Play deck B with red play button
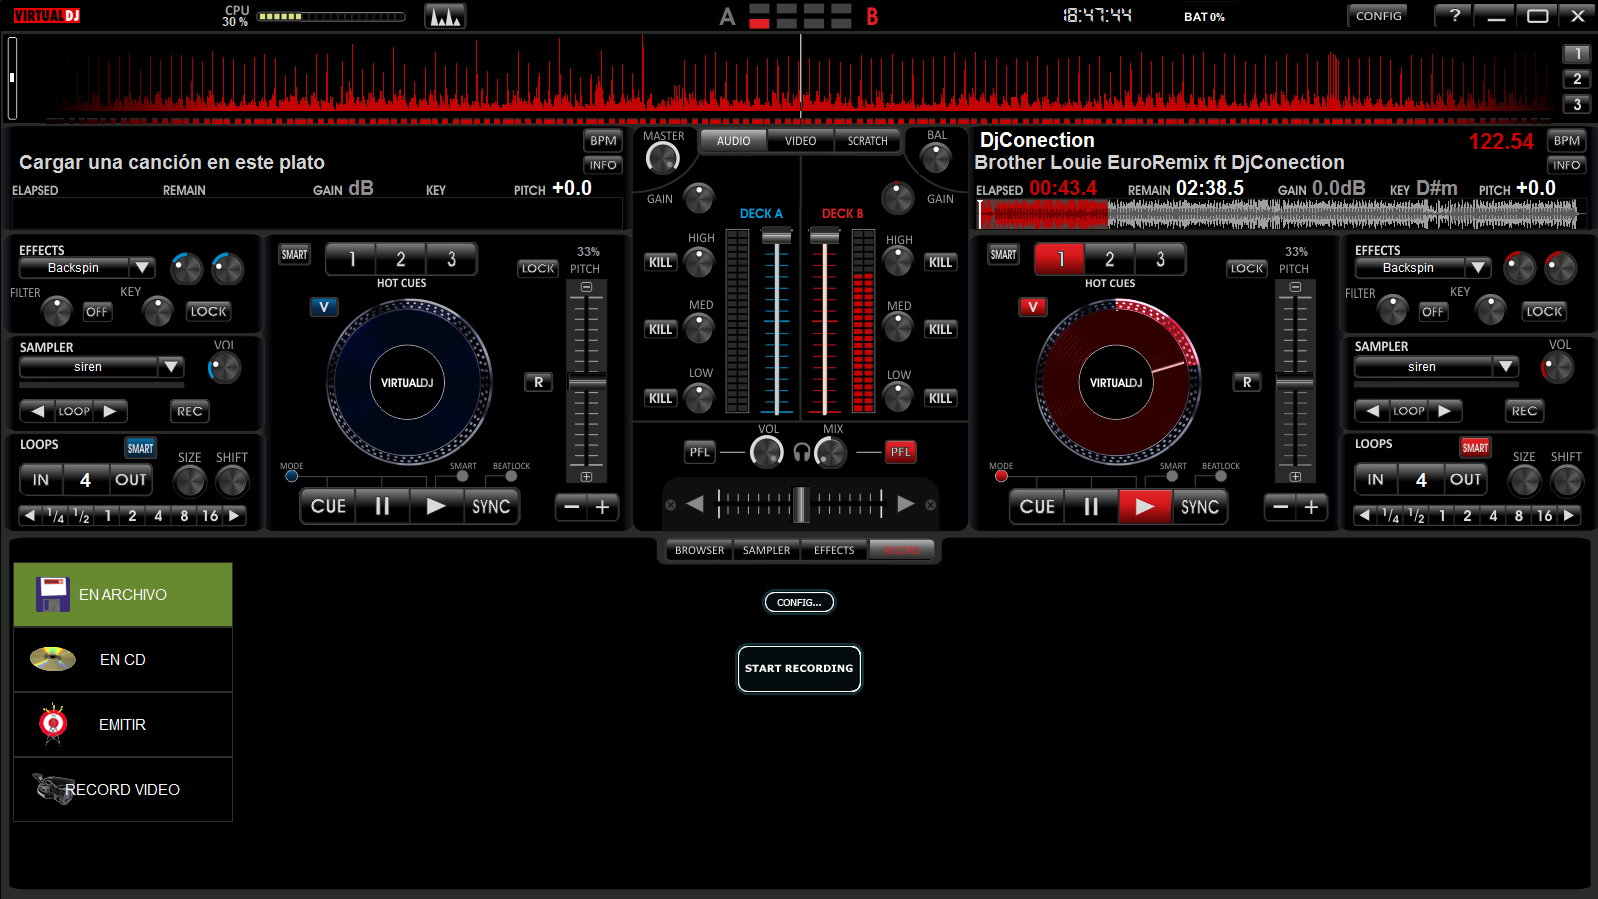This screenshot has width=1598, height=899. click(x=1145, y=507)
